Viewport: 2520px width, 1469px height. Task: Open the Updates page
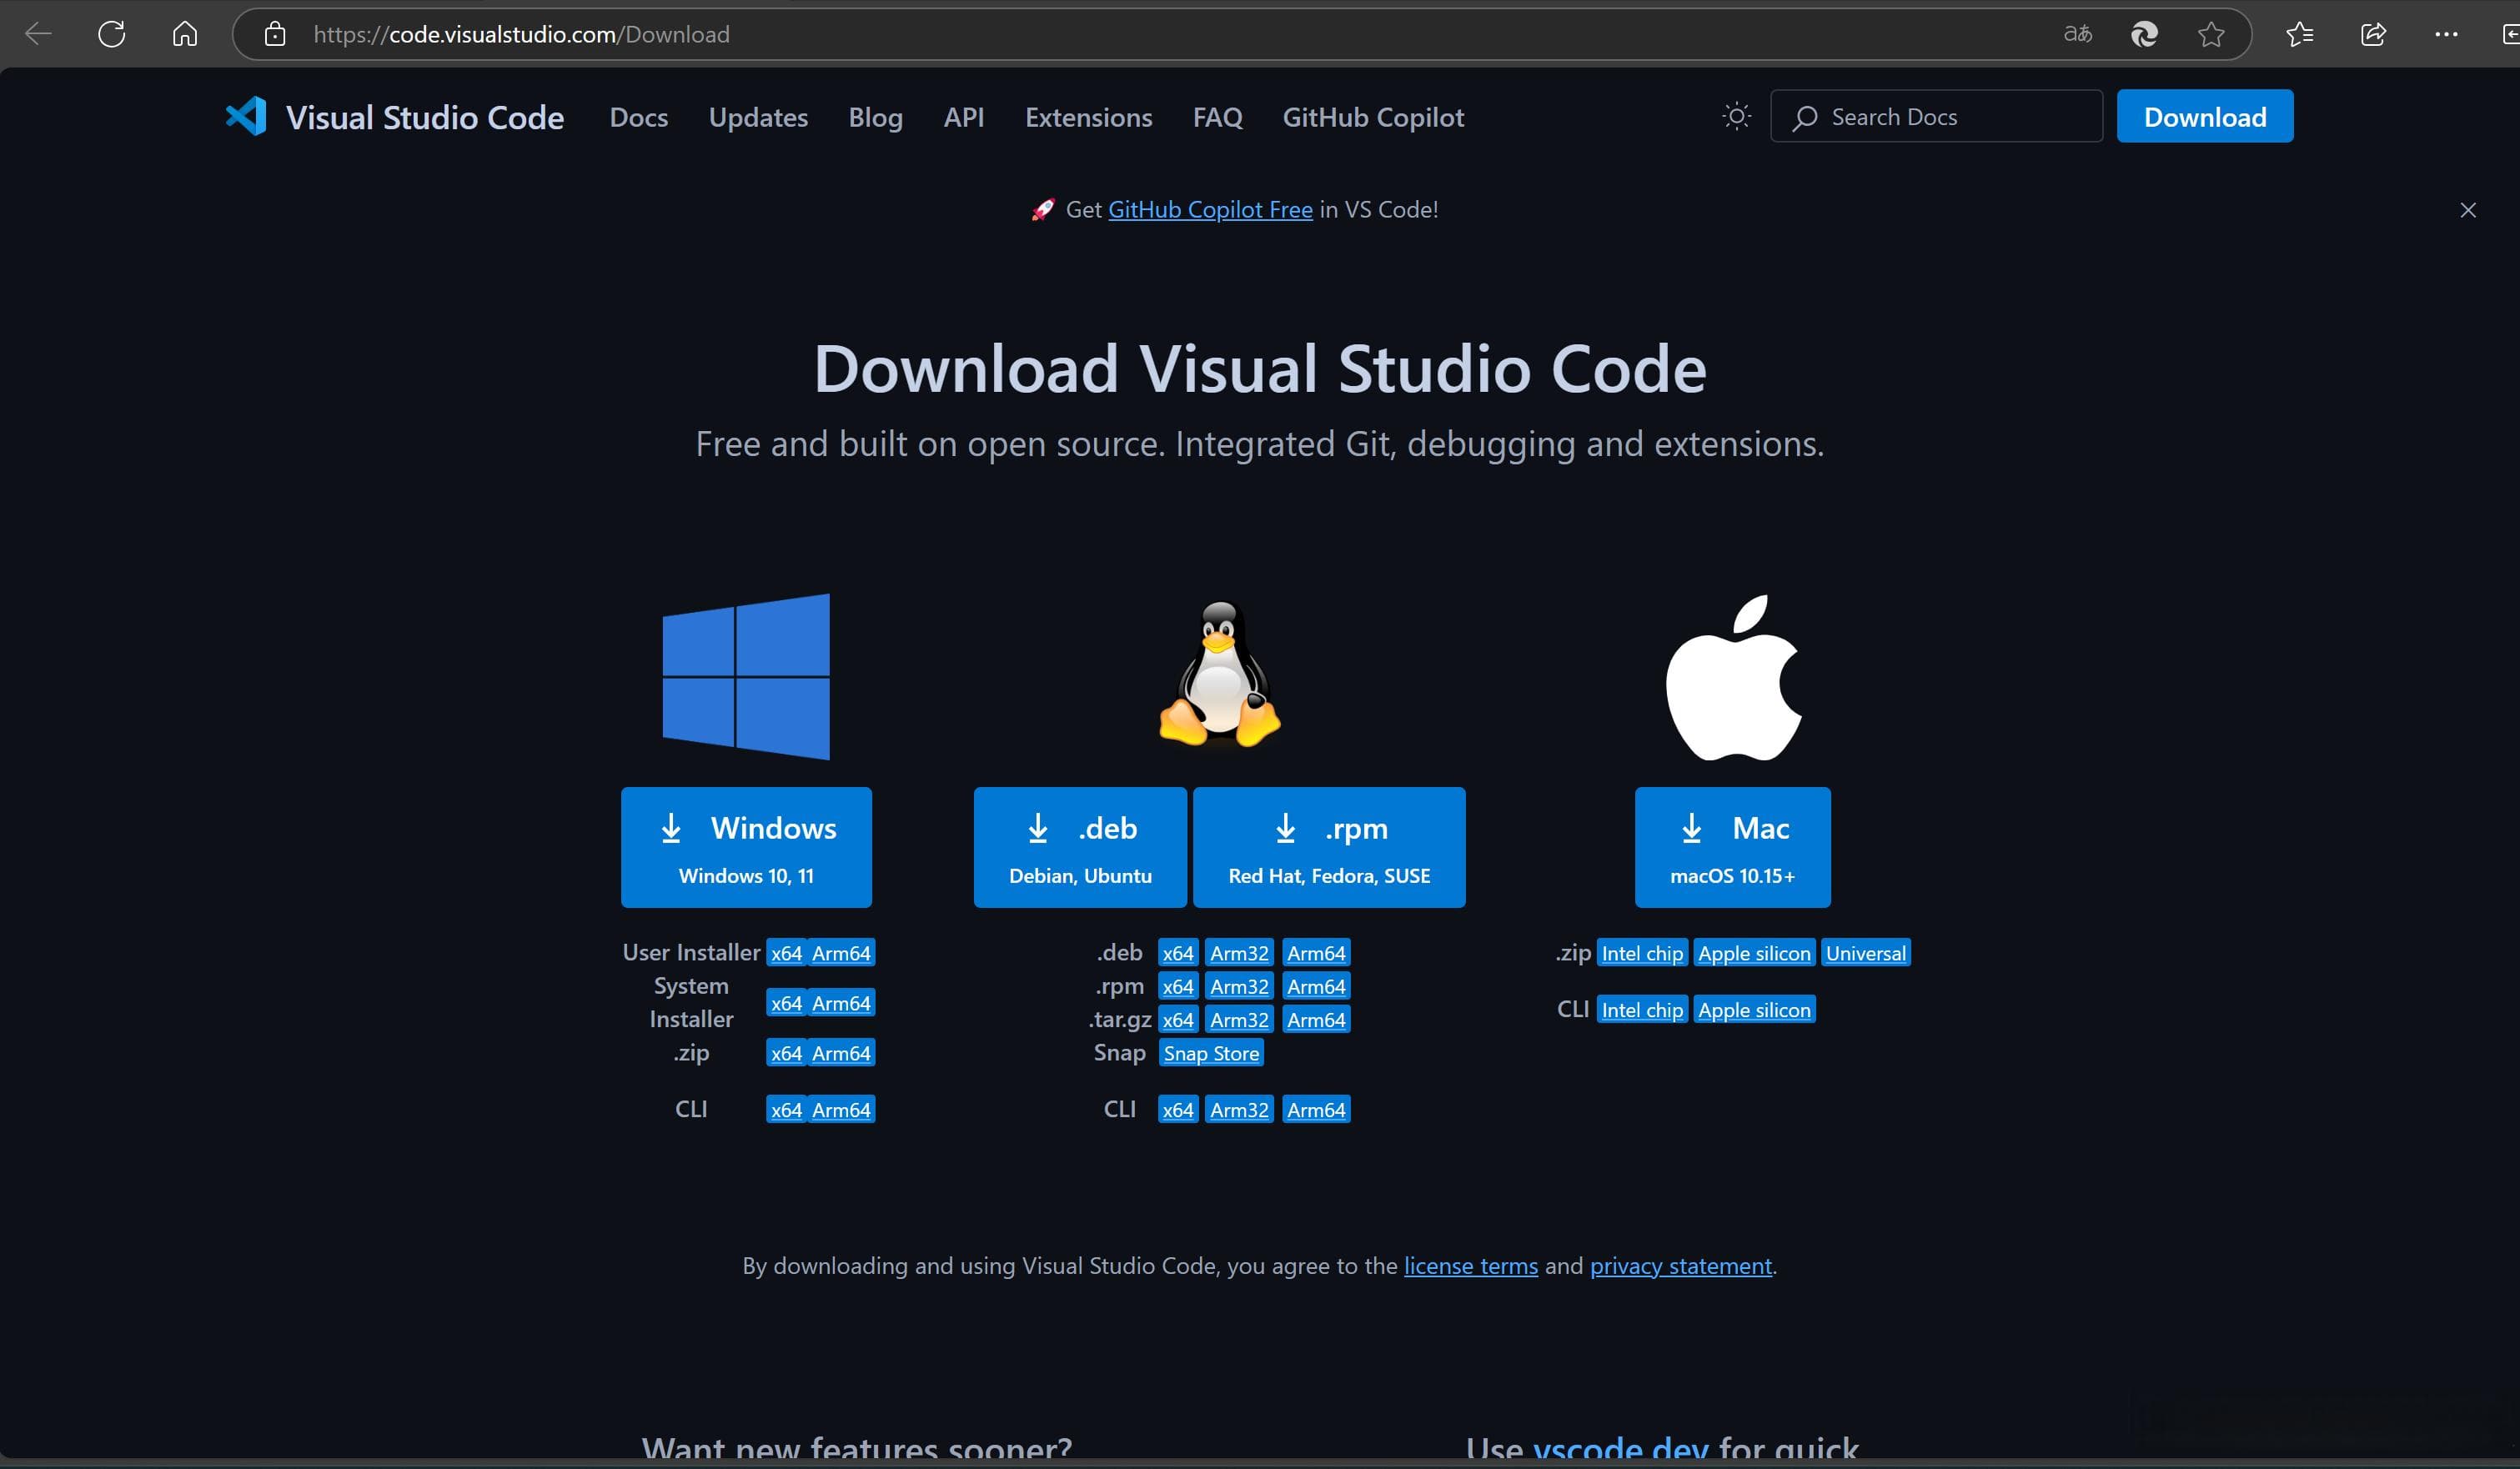[758, 117]
